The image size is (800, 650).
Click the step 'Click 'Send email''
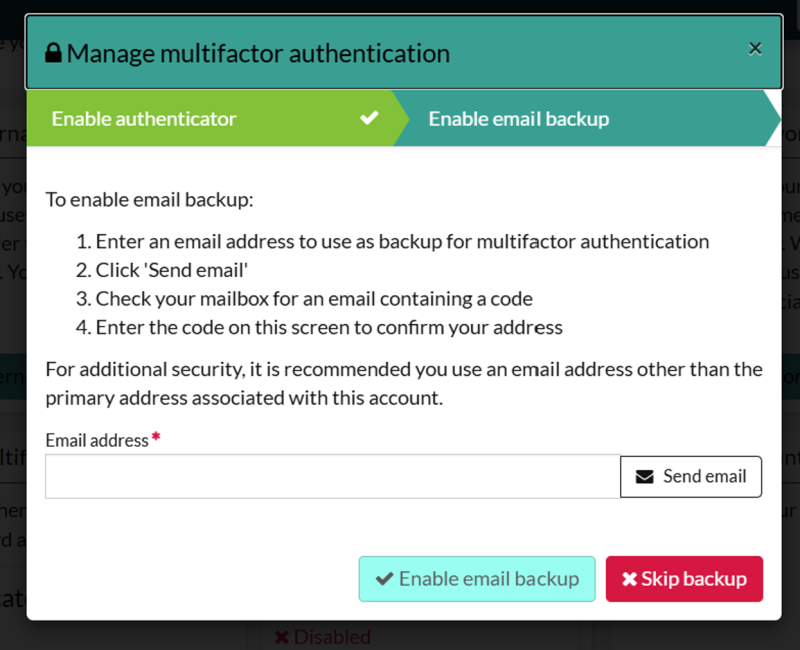coord(171,270)
